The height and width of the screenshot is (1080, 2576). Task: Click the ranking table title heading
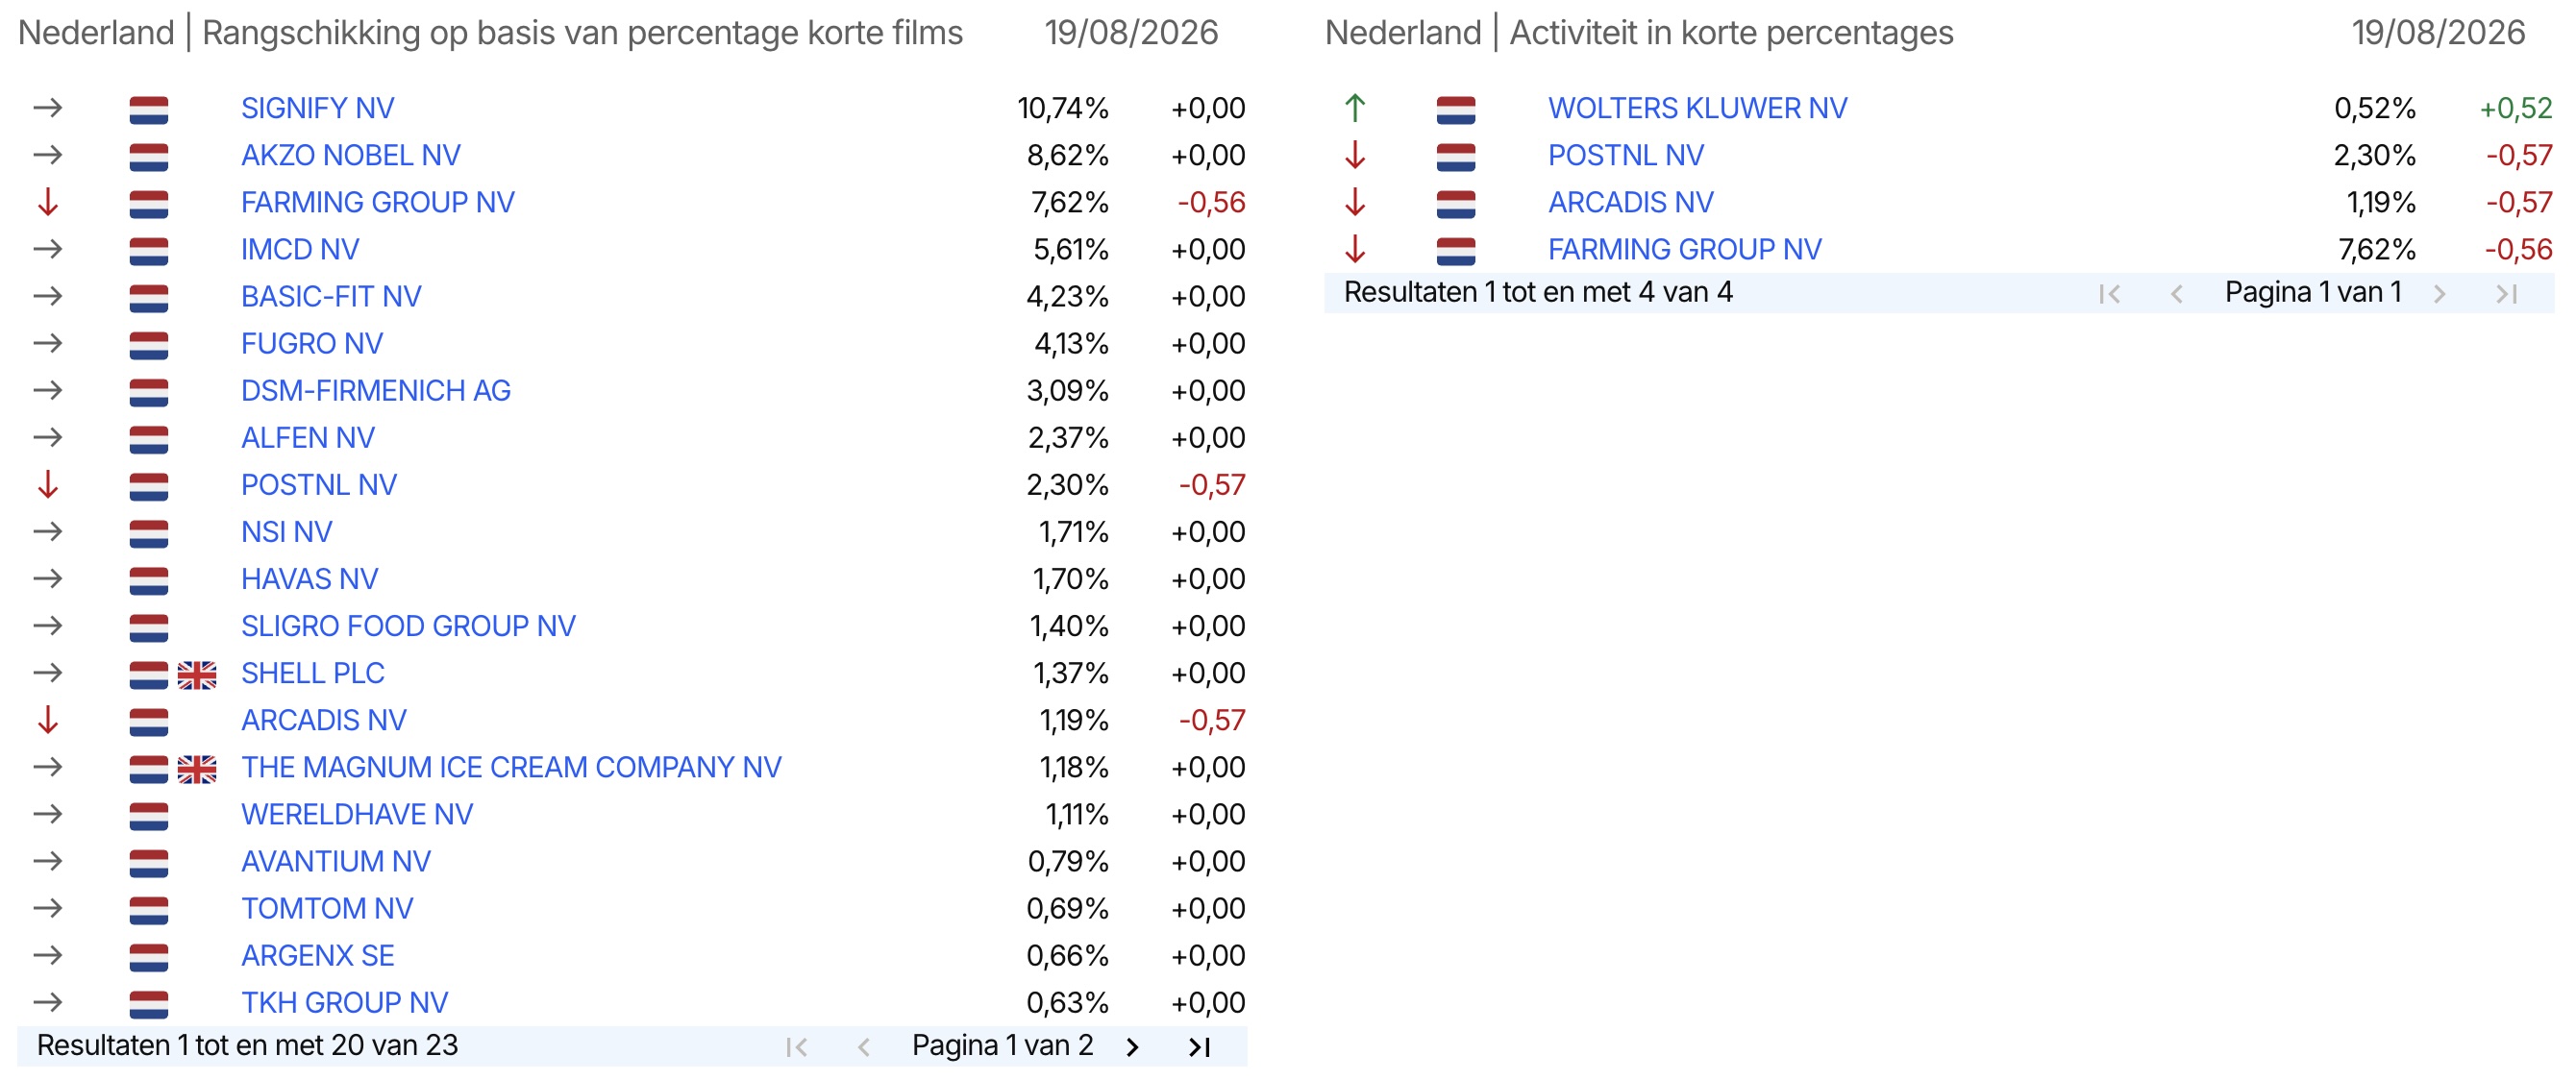pos(490,33)
